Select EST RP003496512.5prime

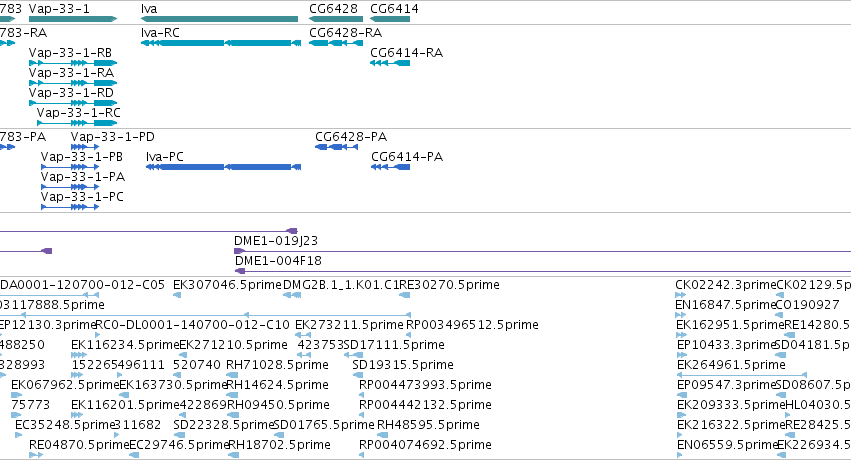click(472, 325)
